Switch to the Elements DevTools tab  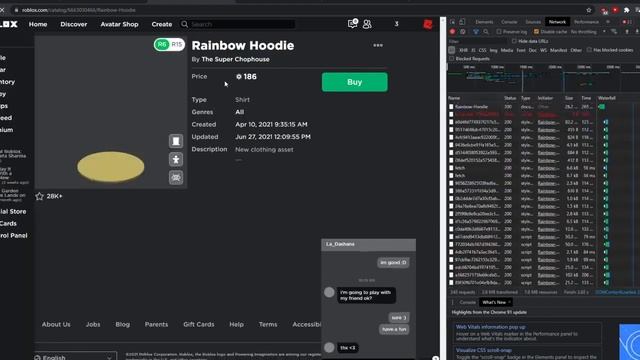[484, 22]
